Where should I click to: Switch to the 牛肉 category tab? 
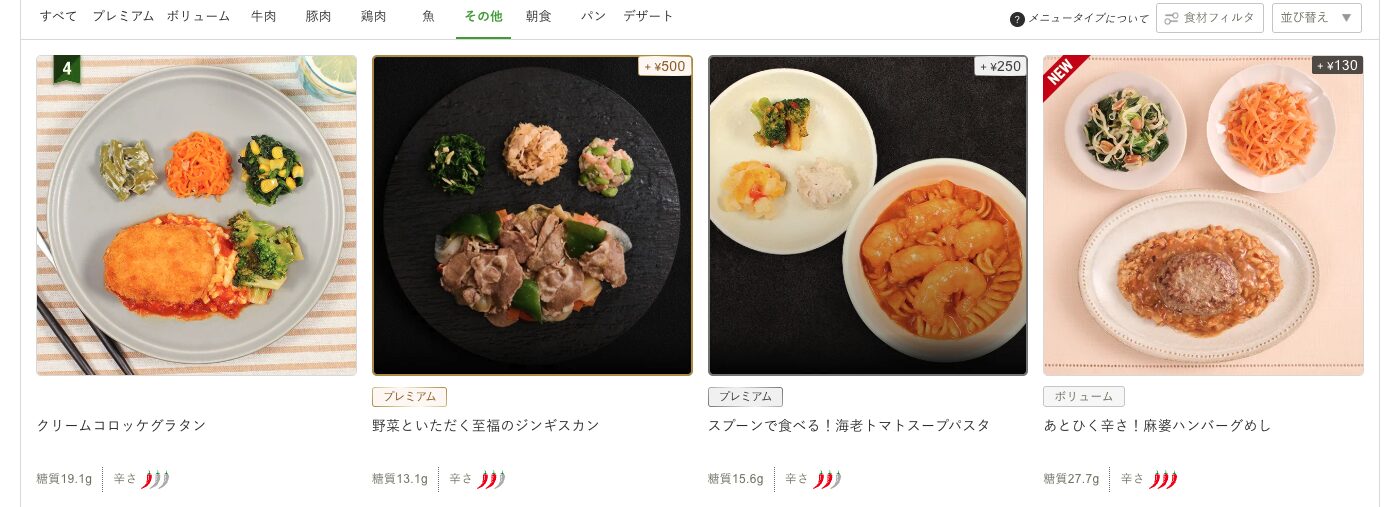point(264,17)
